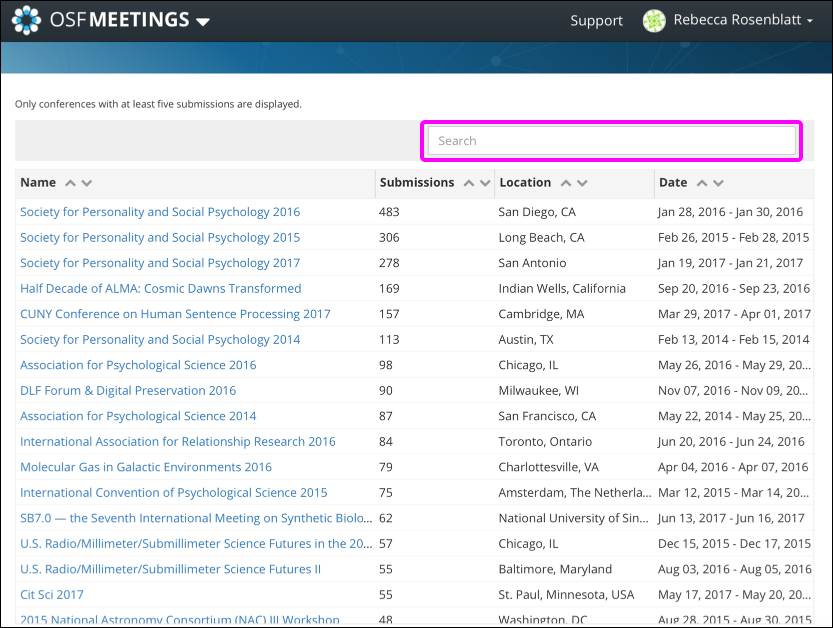Sort Date column descending
This screenshot has width=833, height=628.
(718, 183)
